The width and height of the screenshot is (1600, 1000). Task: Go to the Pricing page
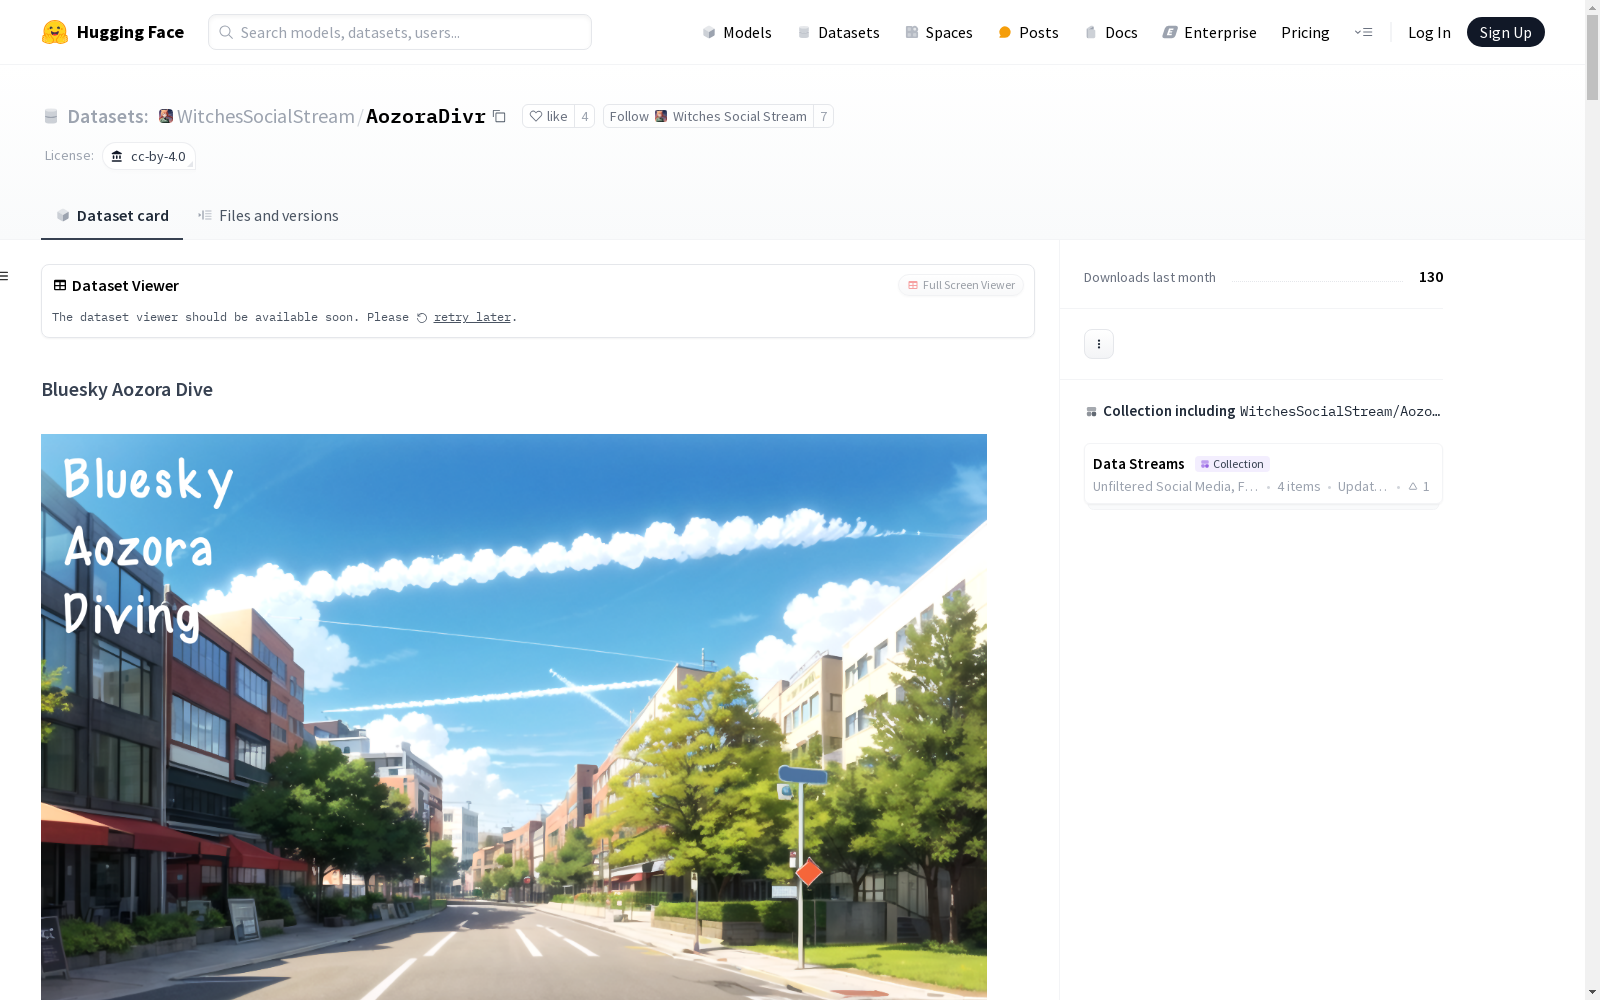point(1305,32)
